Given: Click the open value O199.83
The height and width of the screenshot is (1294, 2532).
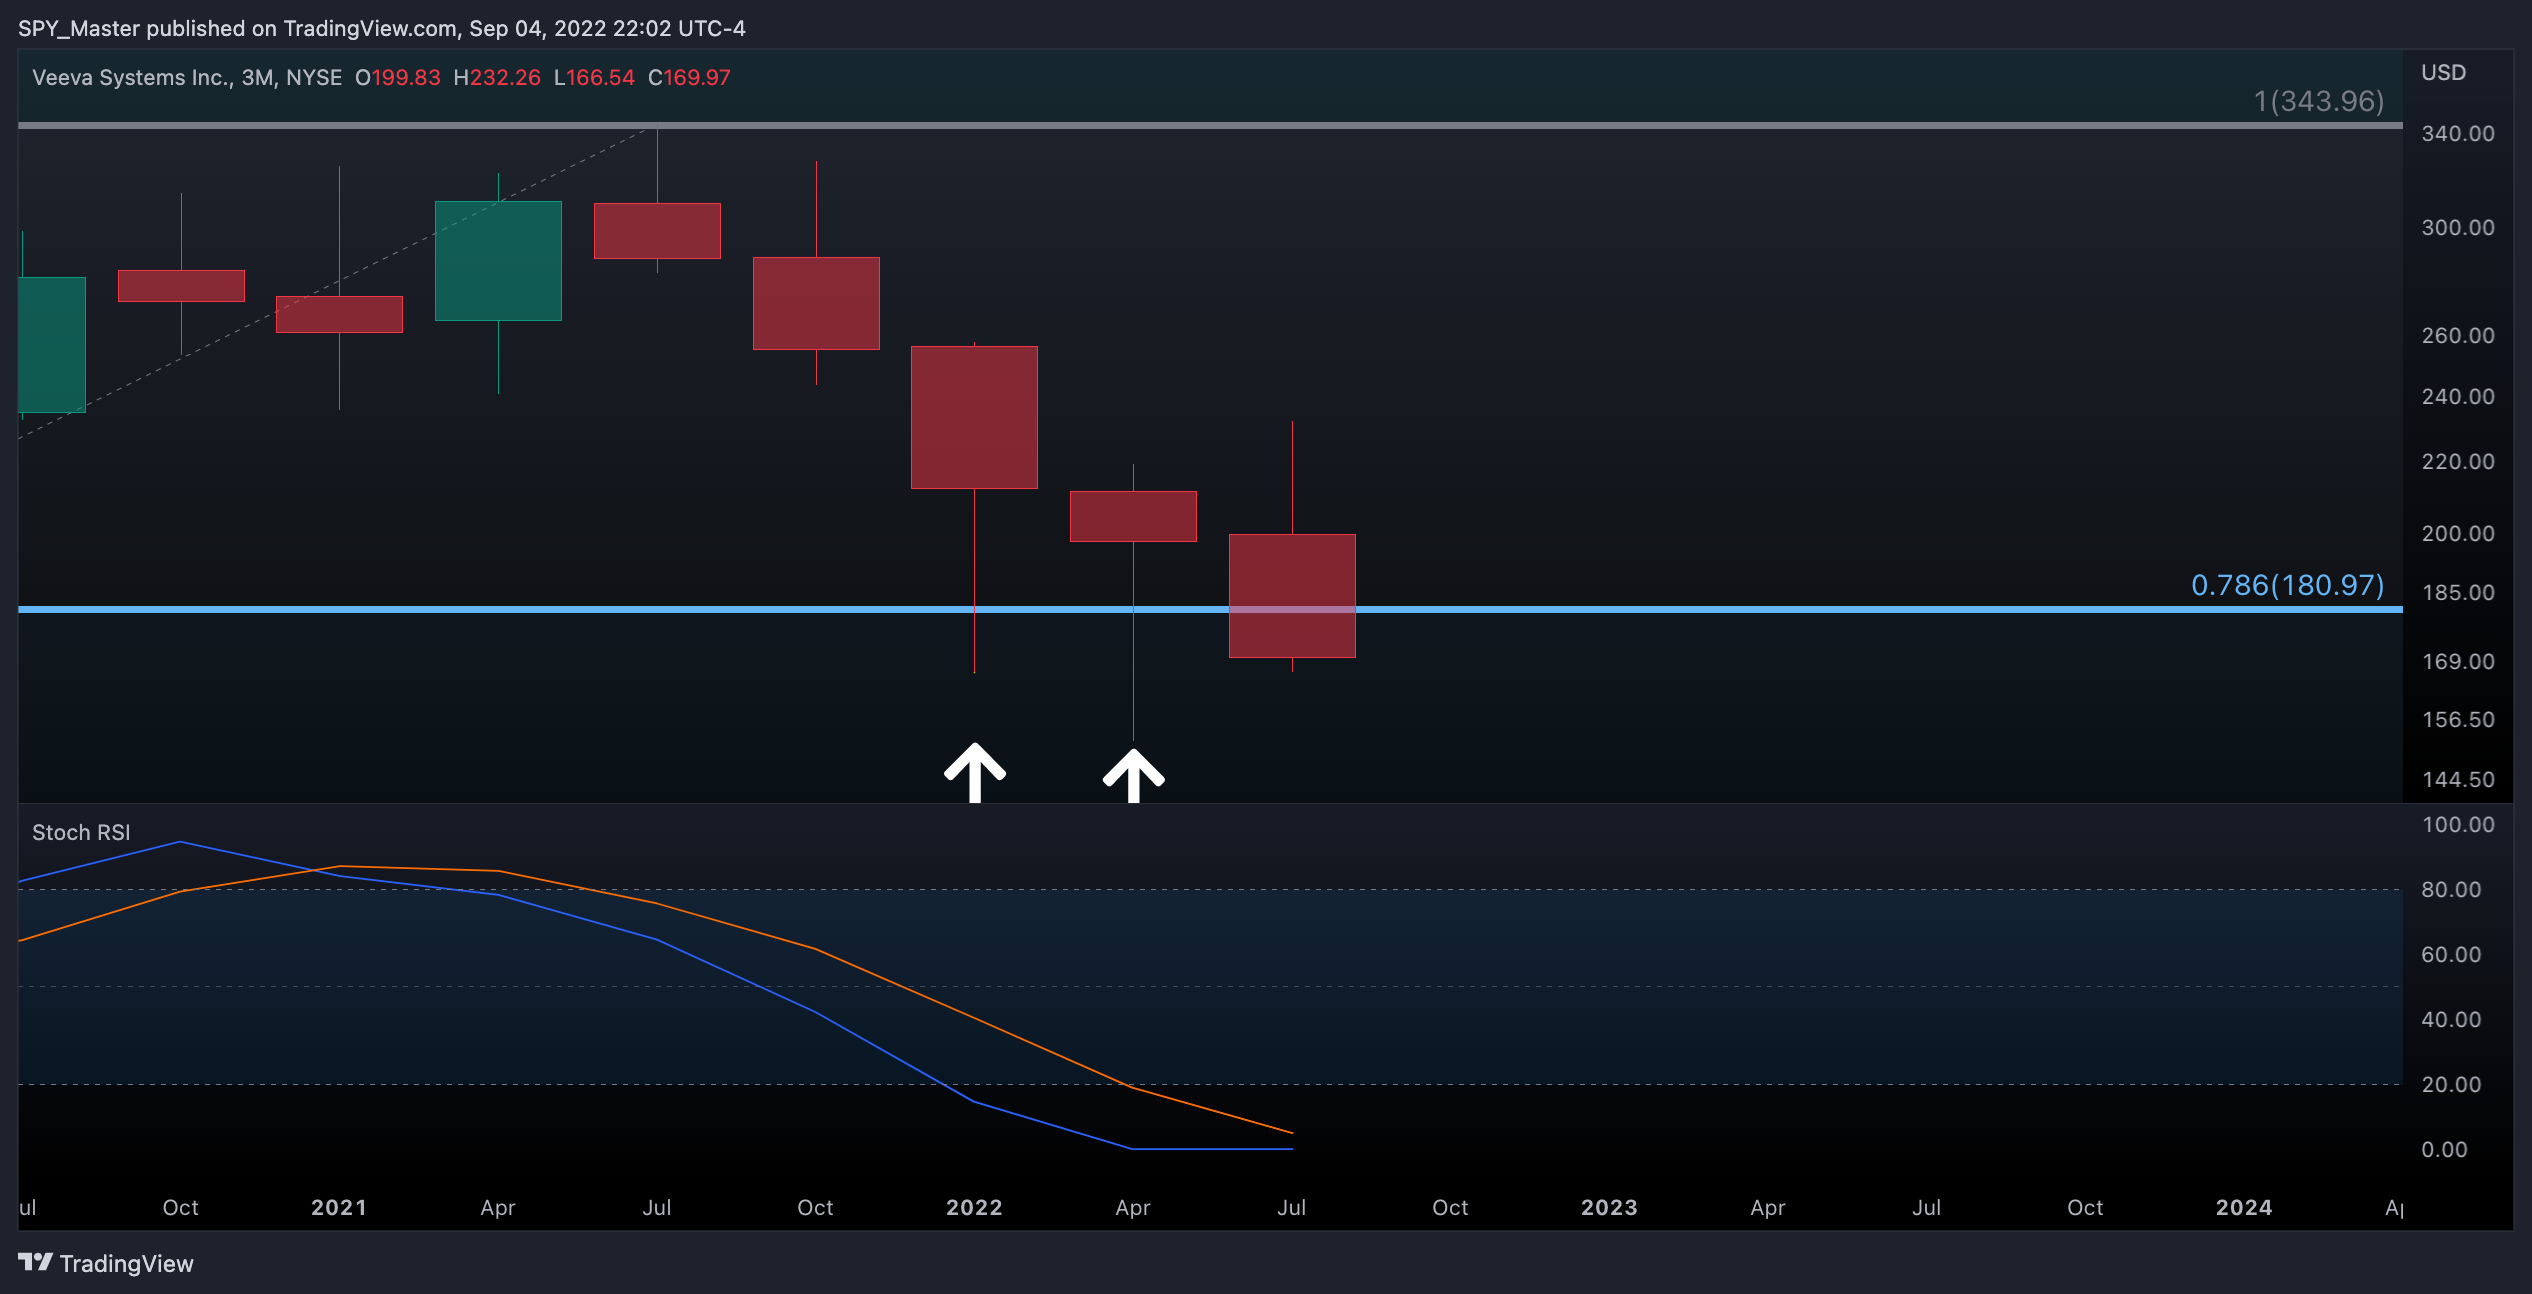Looking at the screenshot, I should pos(398,77).
